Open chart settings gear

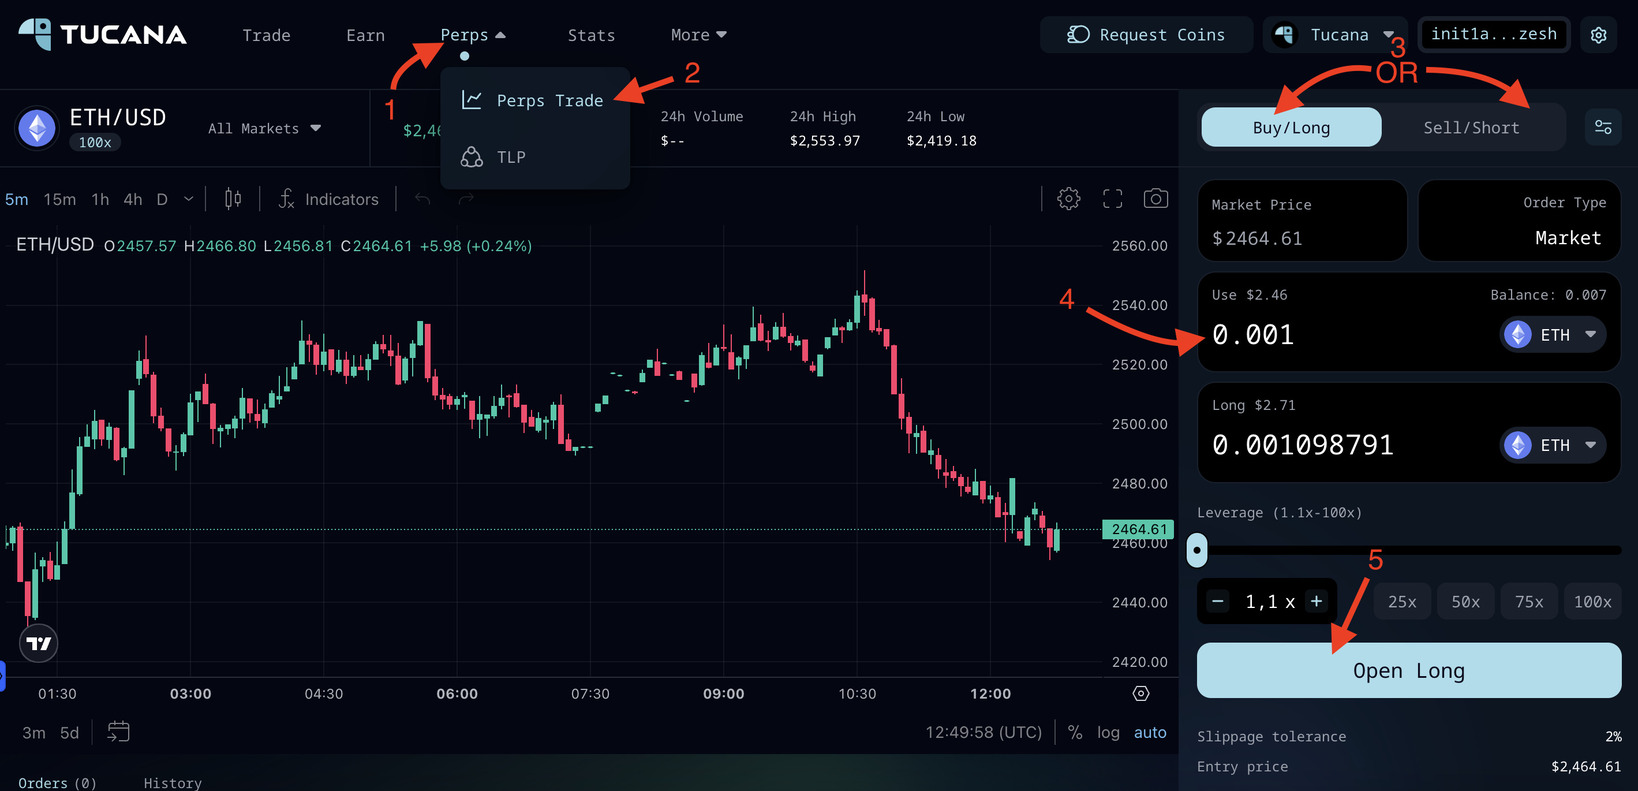[1069, 199]
